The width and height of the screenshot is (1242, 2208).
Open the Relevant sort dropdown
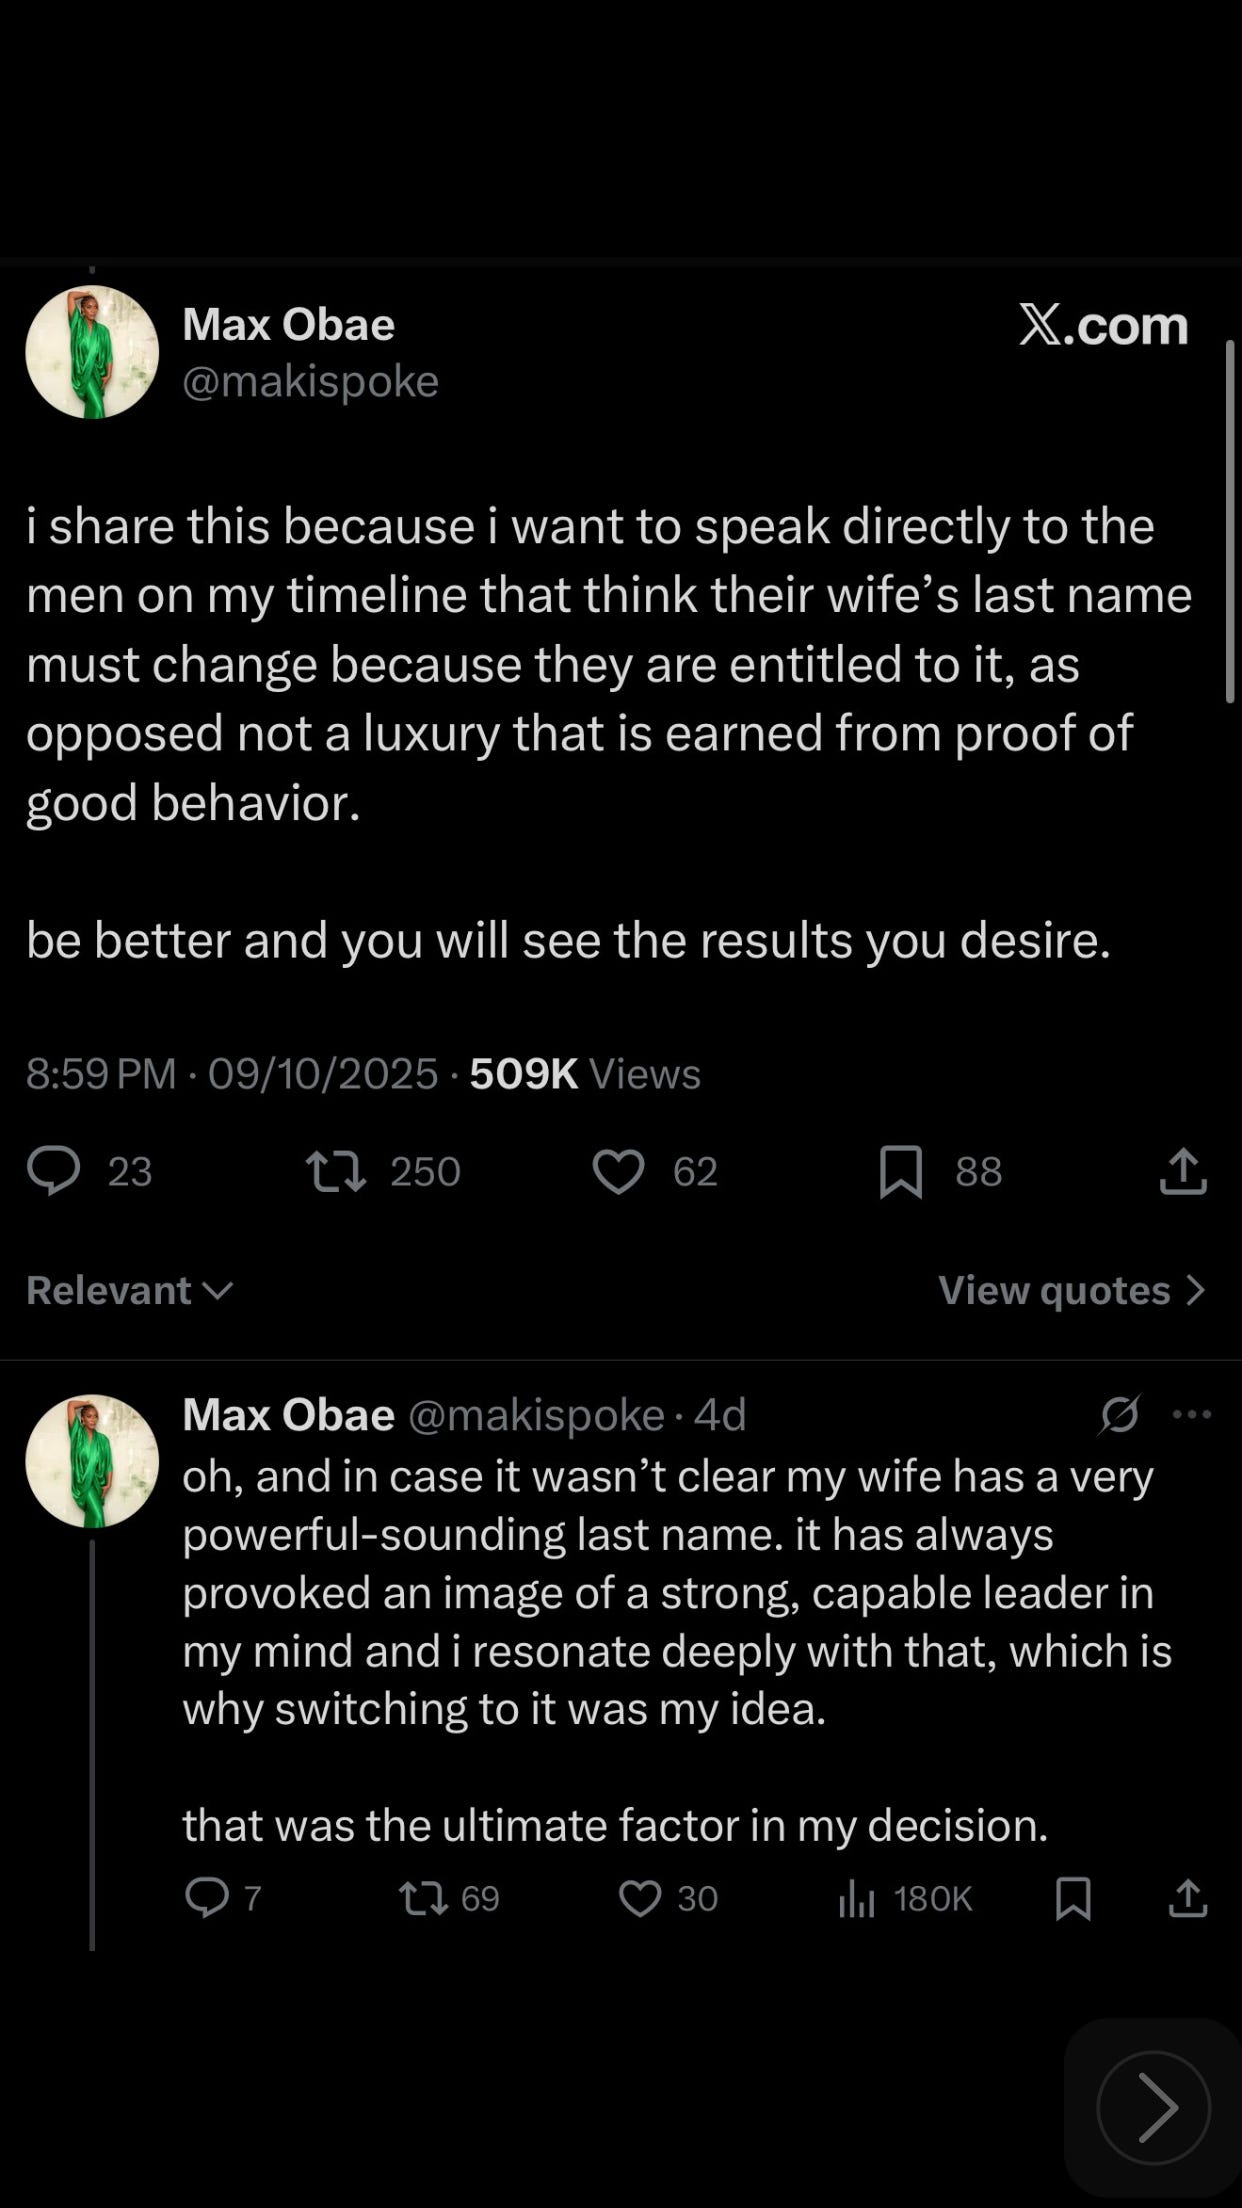click(130, 1290)
